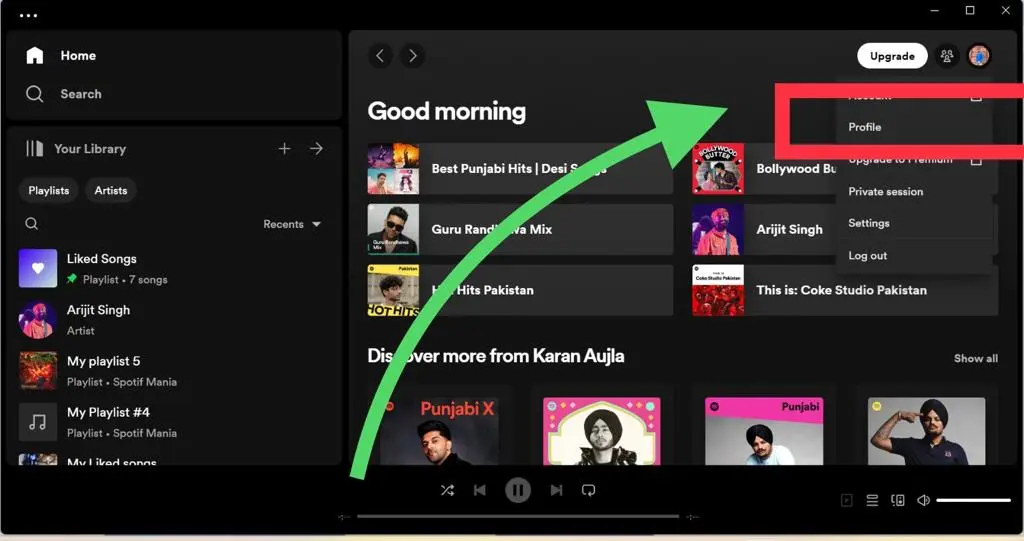1024x541 pixels.
Task: Open Hot Hits Pakistan card
Action: (x=520, y=290)
